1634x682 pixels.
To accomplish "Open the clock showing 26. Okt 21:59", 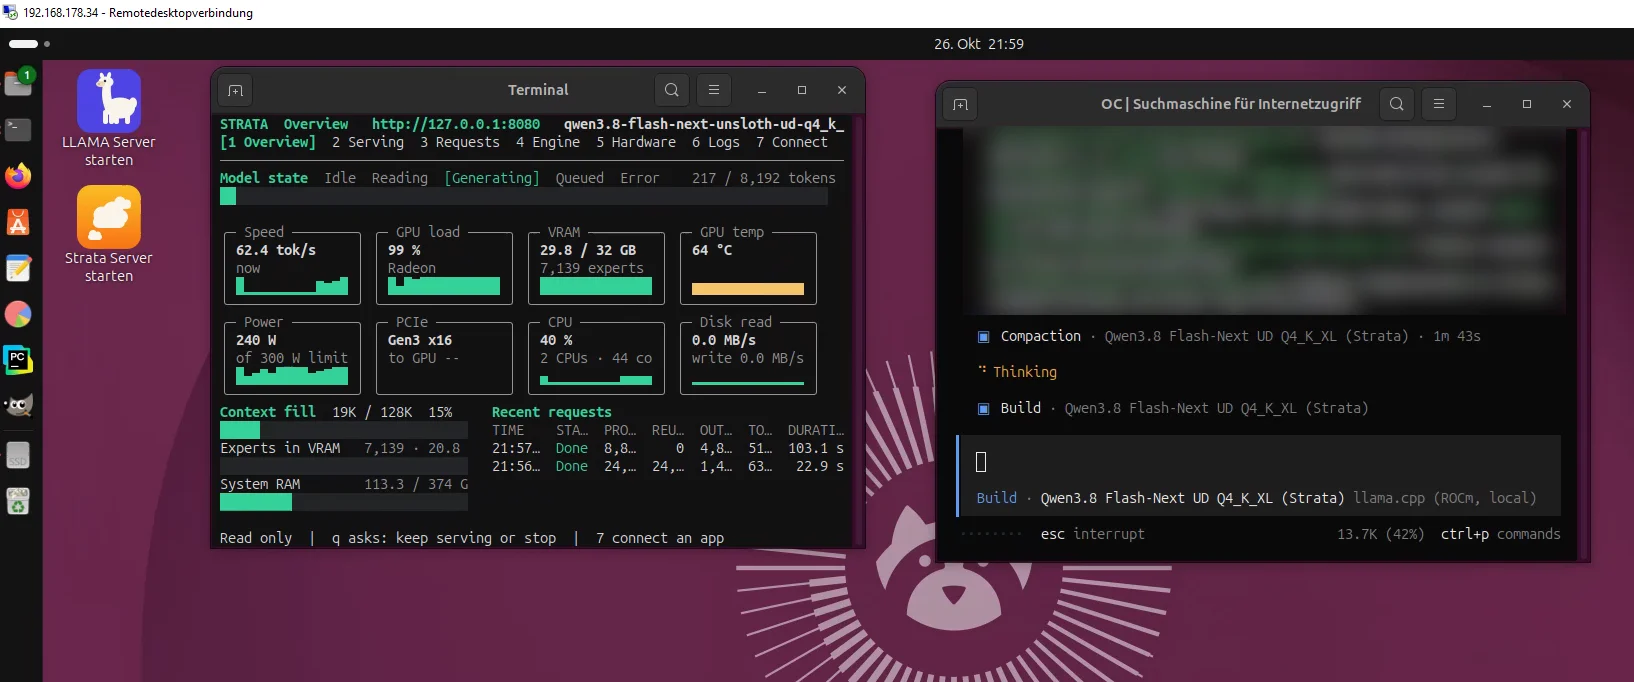I will pyautogui.click(x=979, y=44).
